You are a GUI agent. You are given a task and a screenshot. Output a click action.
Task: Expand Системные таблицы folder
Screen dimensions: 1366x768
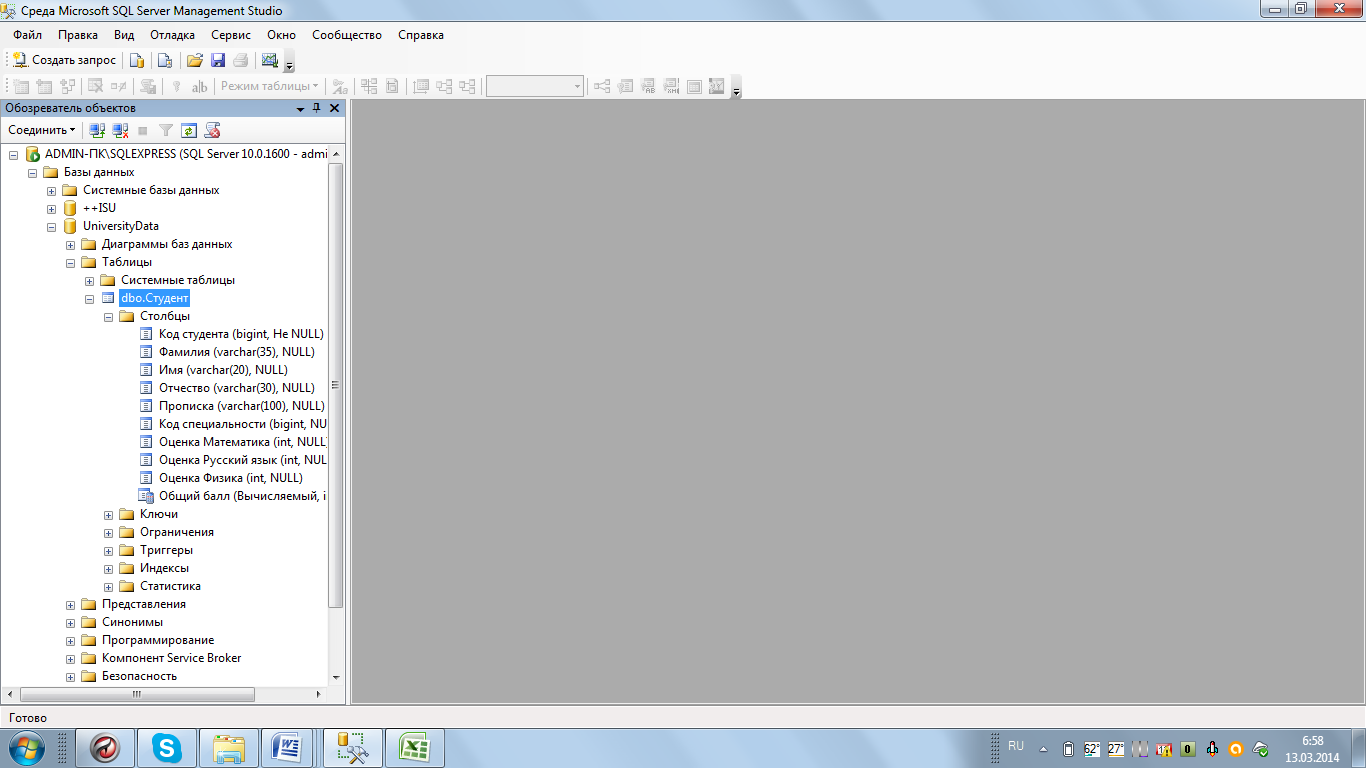click(x=90, y=281)
